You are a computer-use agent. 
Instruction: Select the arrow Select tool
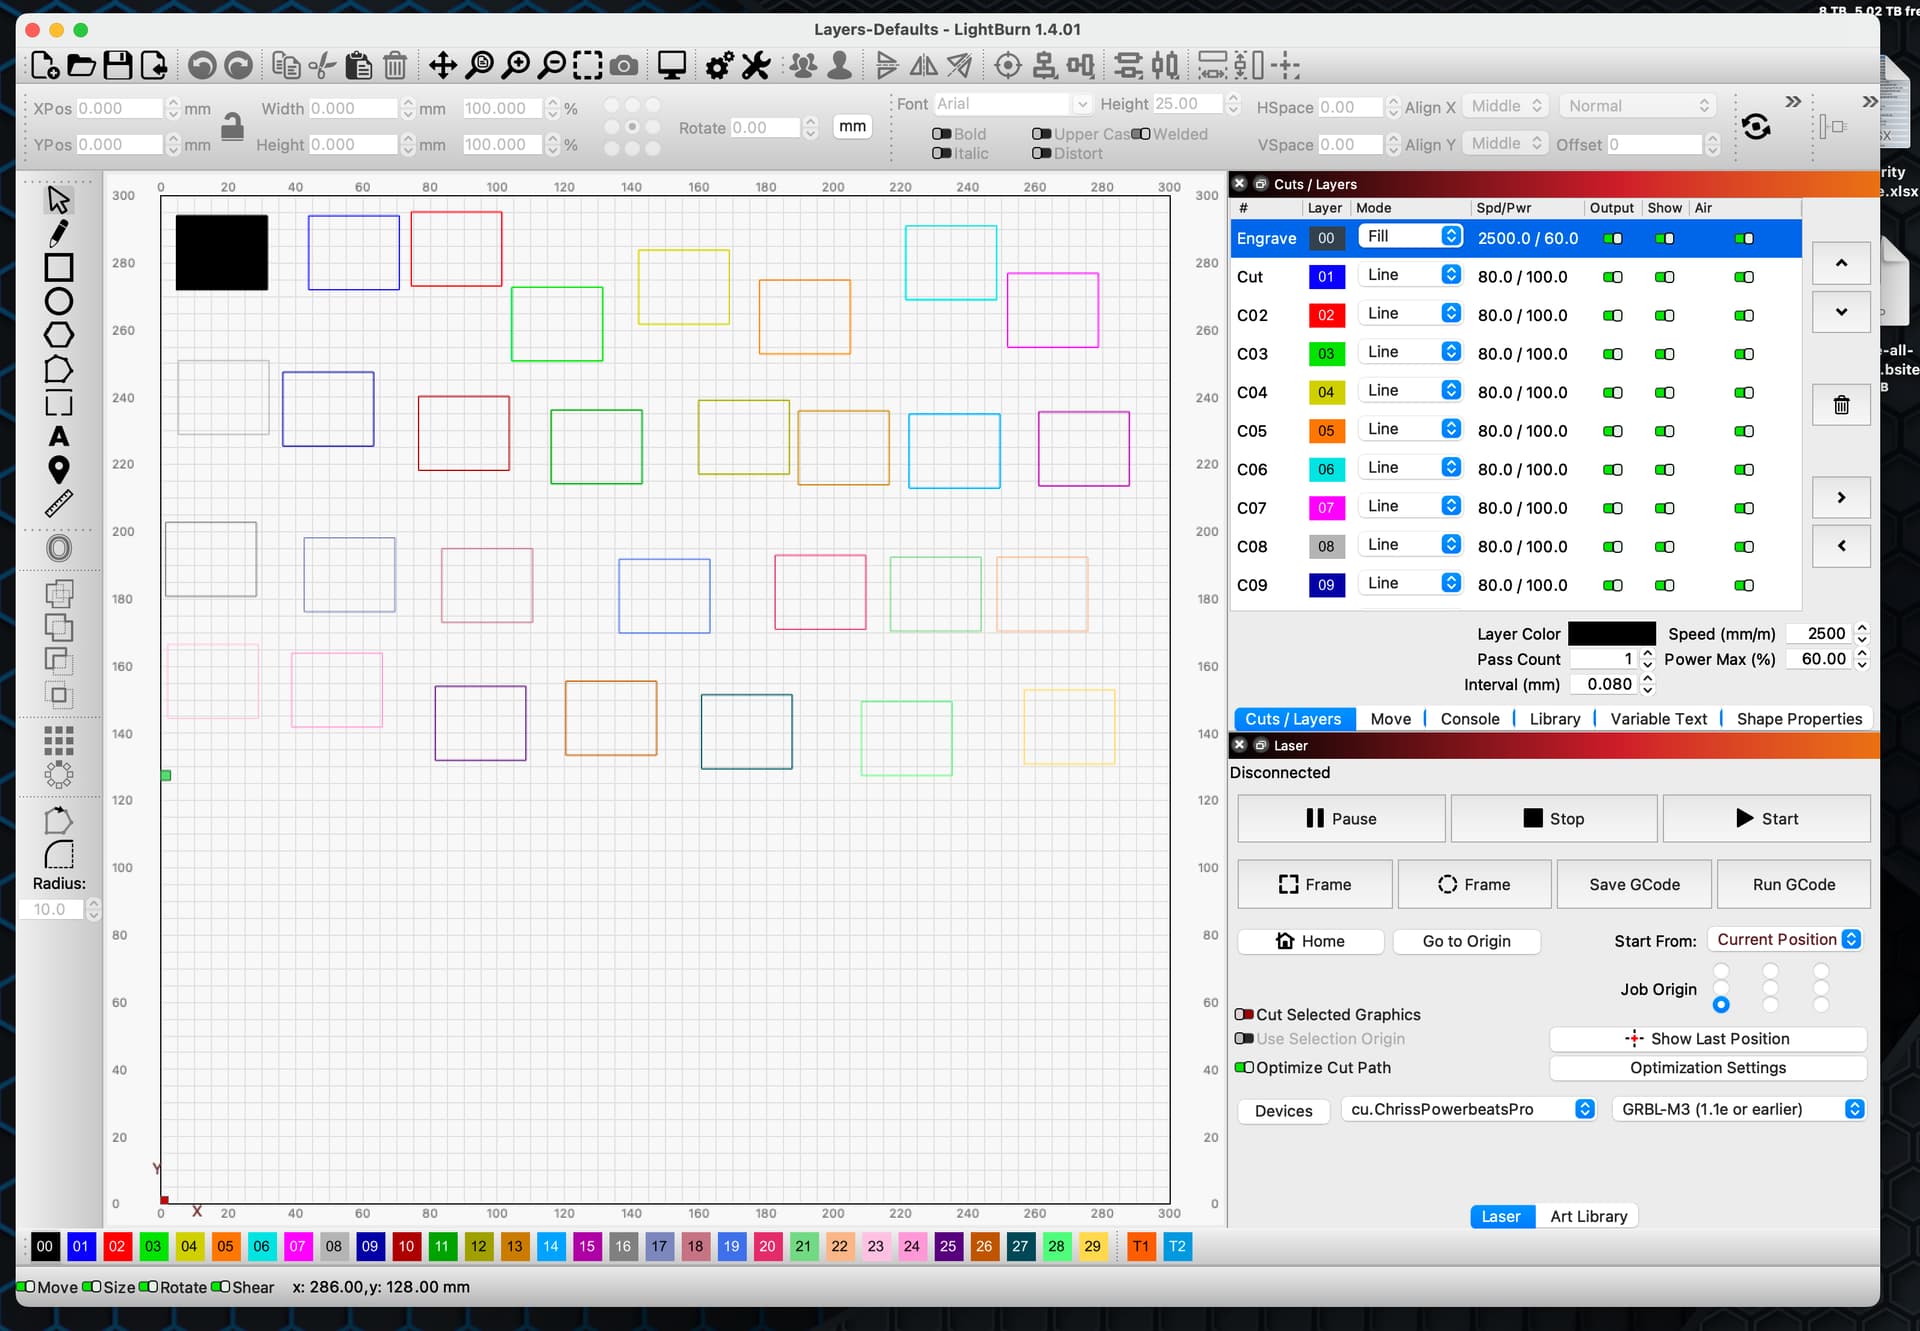pos(58,199)
